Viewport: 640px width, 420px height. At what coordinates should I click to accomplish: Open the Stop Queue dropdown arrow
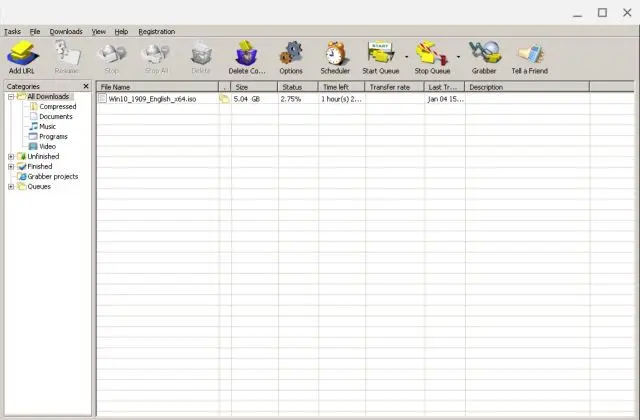(458, 57)
